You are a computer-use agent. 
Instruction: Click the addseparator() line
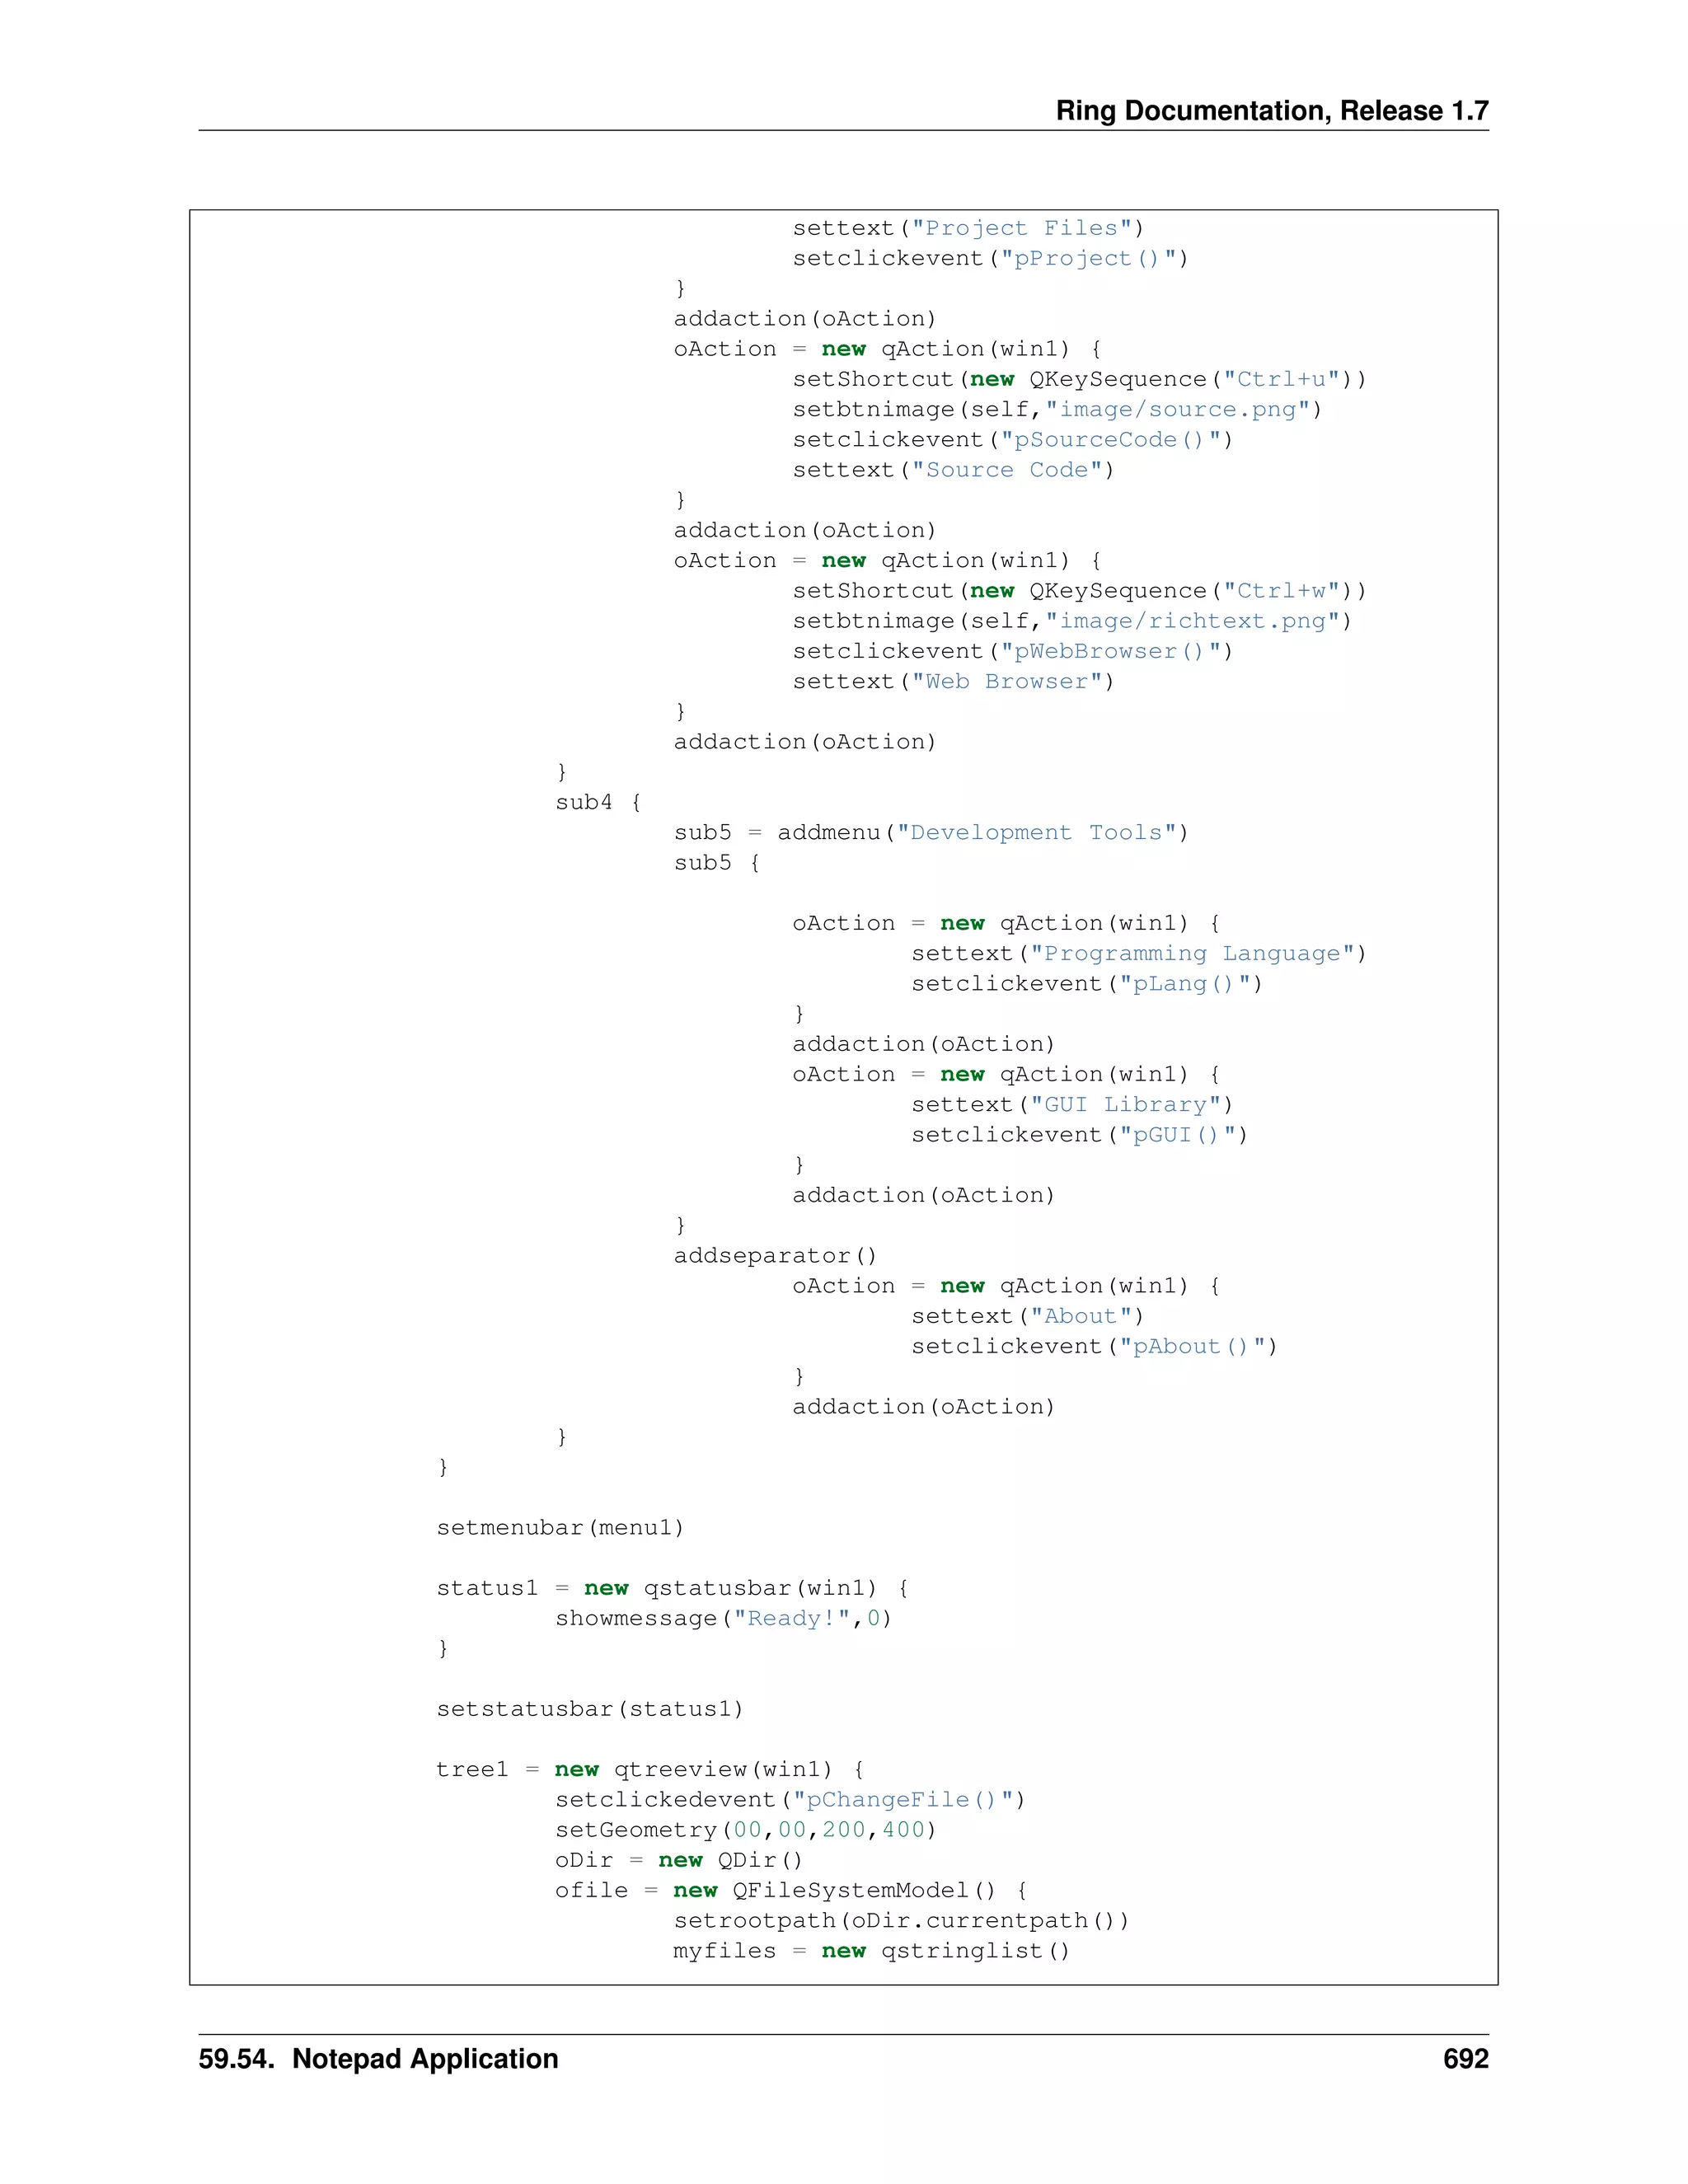[x=775, y=1256]
